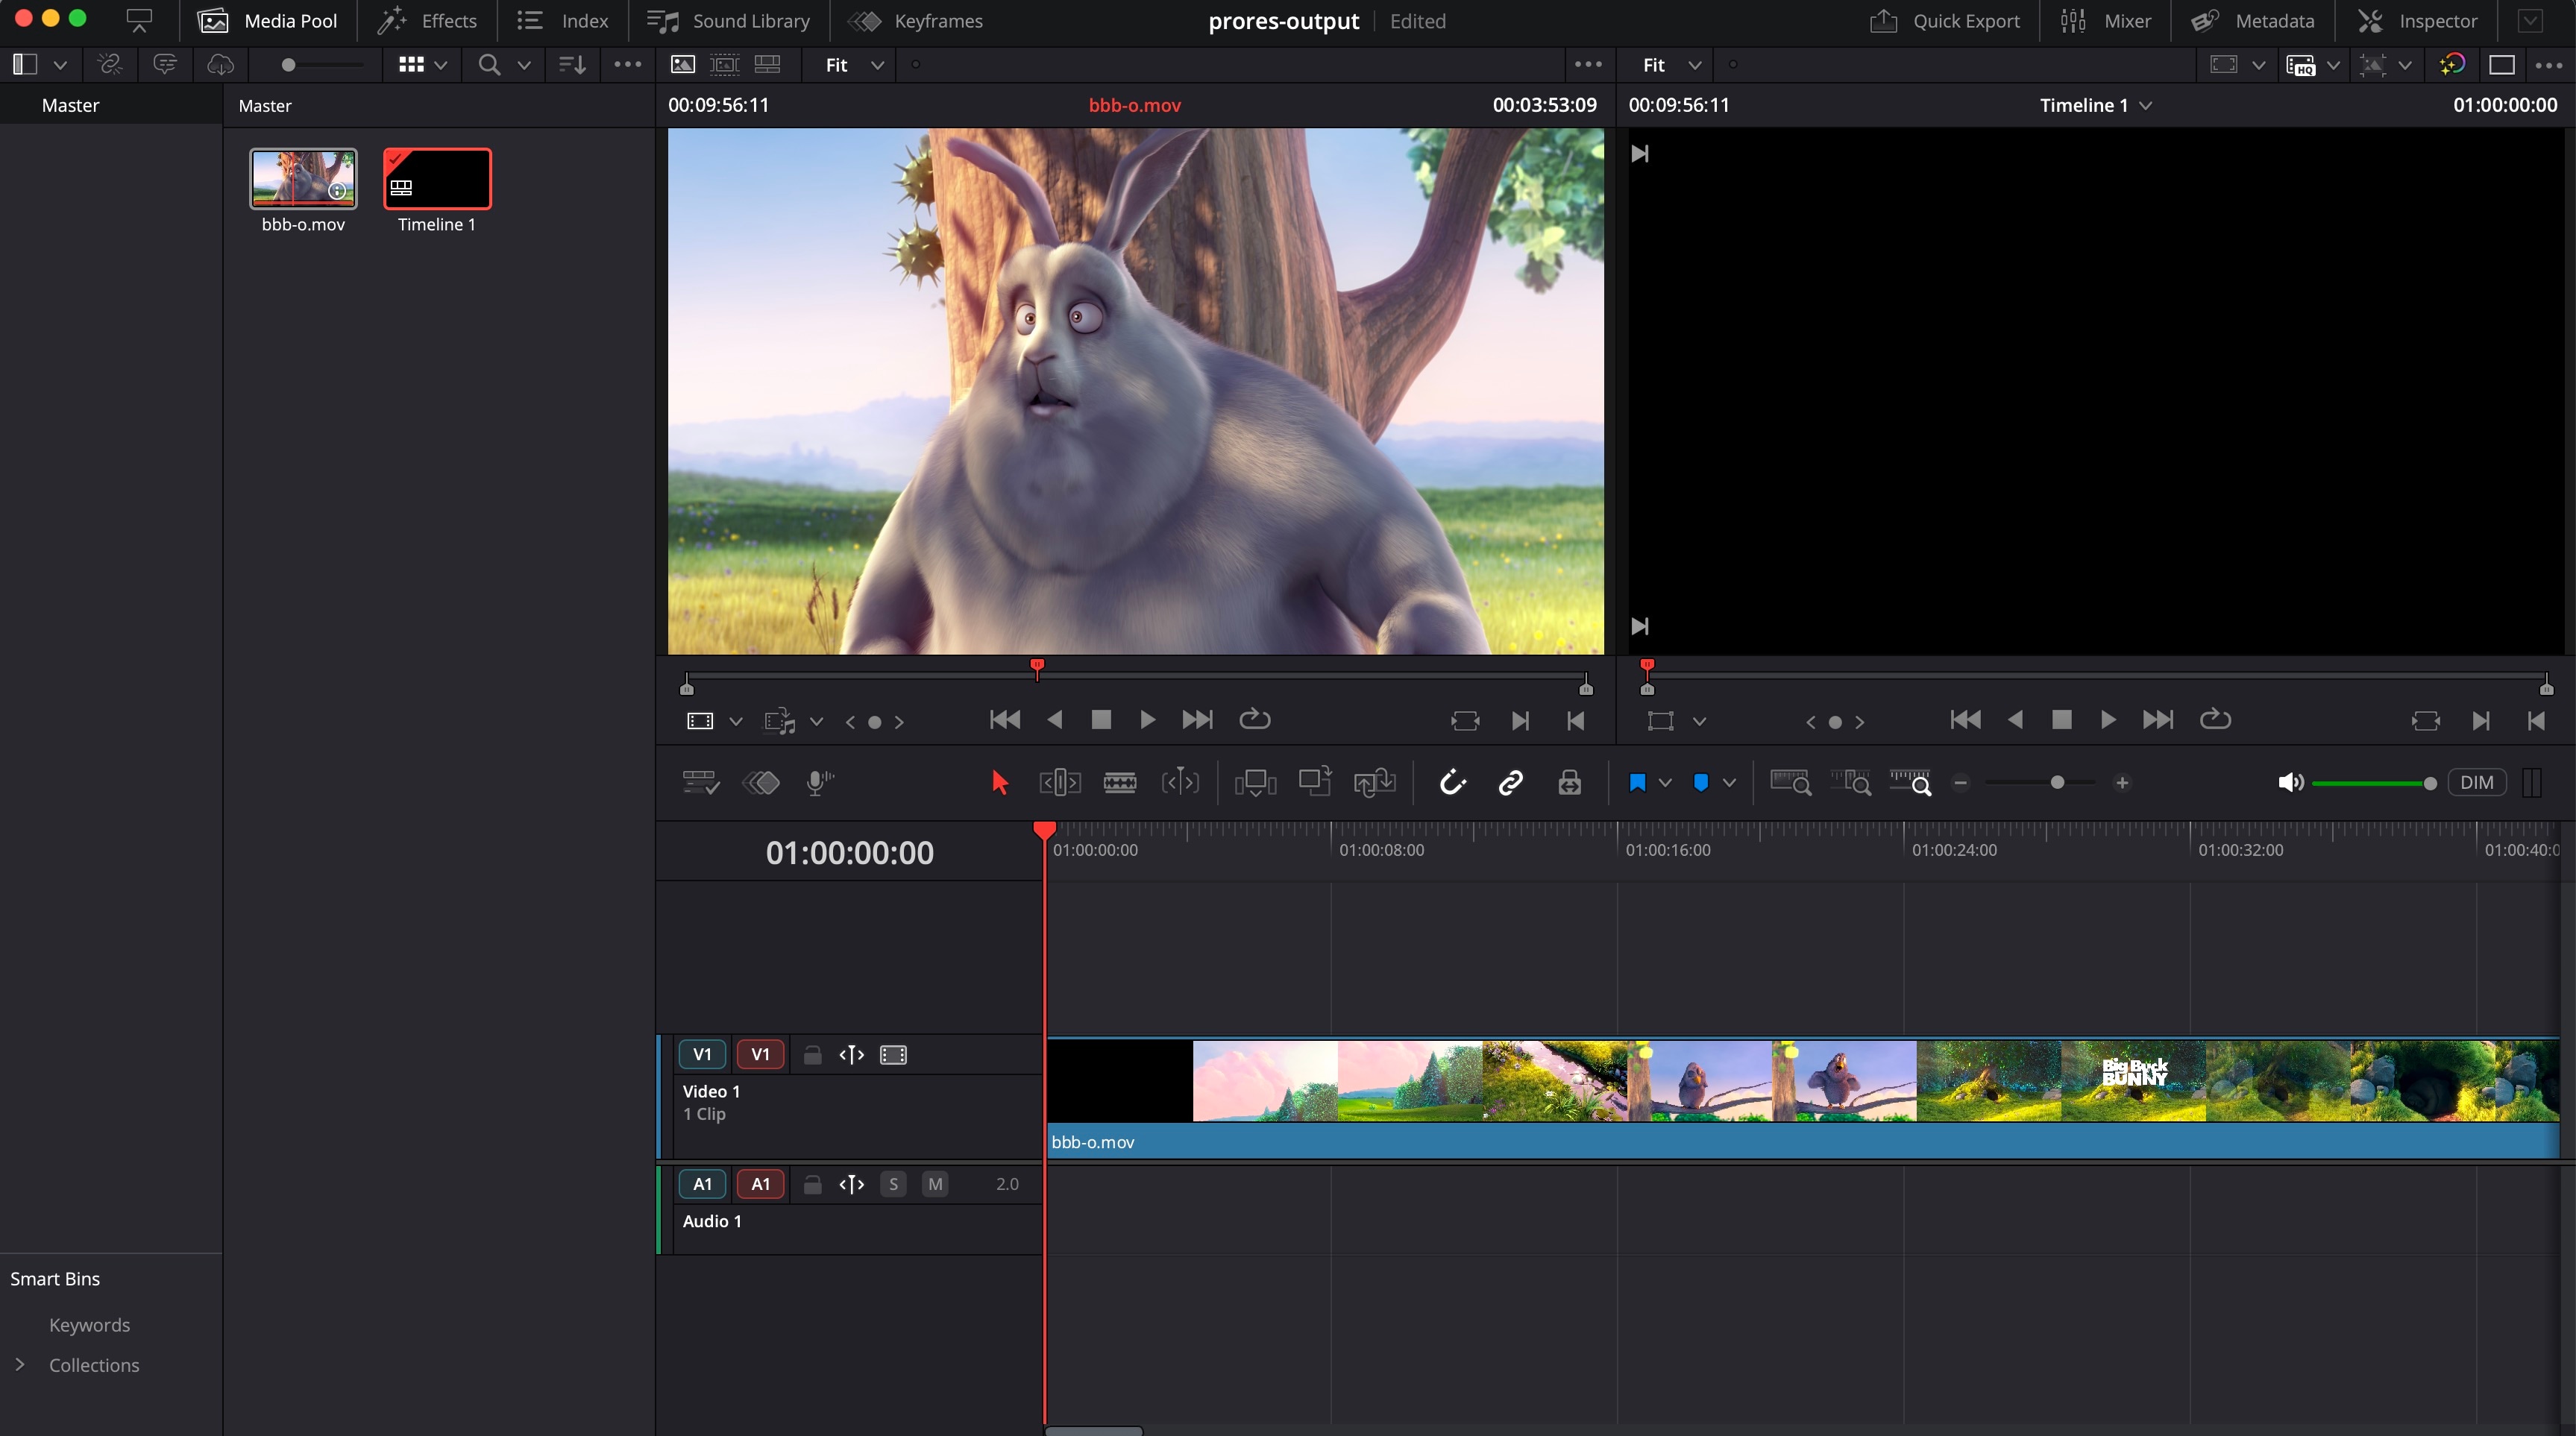Click the Overwrite Clip icon
This screenshot has height=1436, width=2576.
1314,781
